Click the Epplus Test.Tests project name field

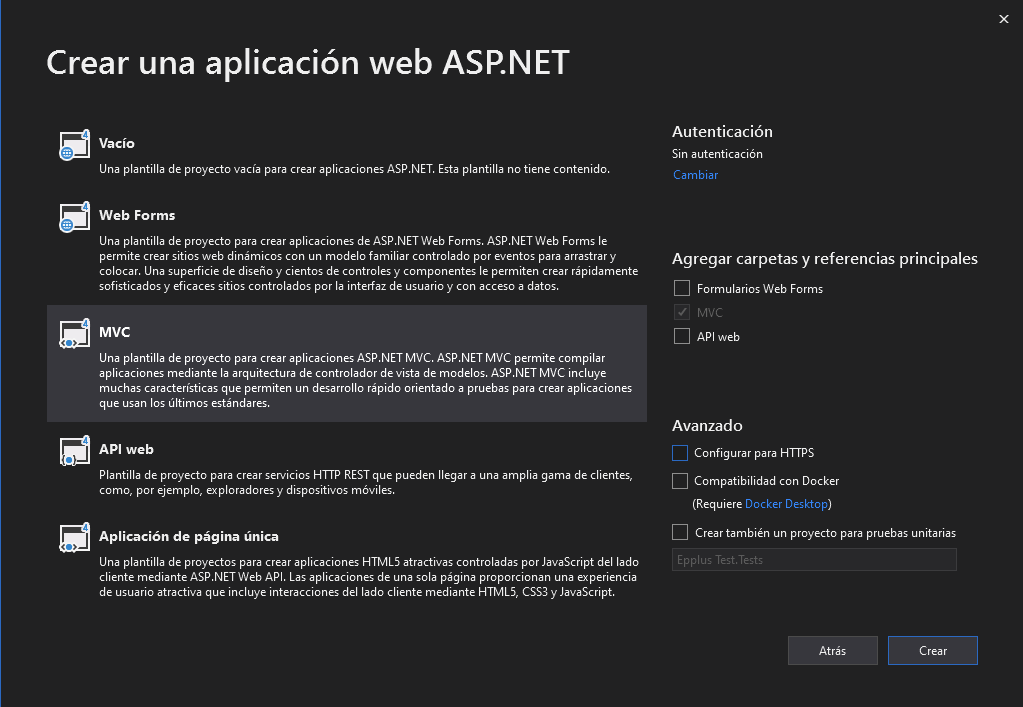click(x=814, y=560)
